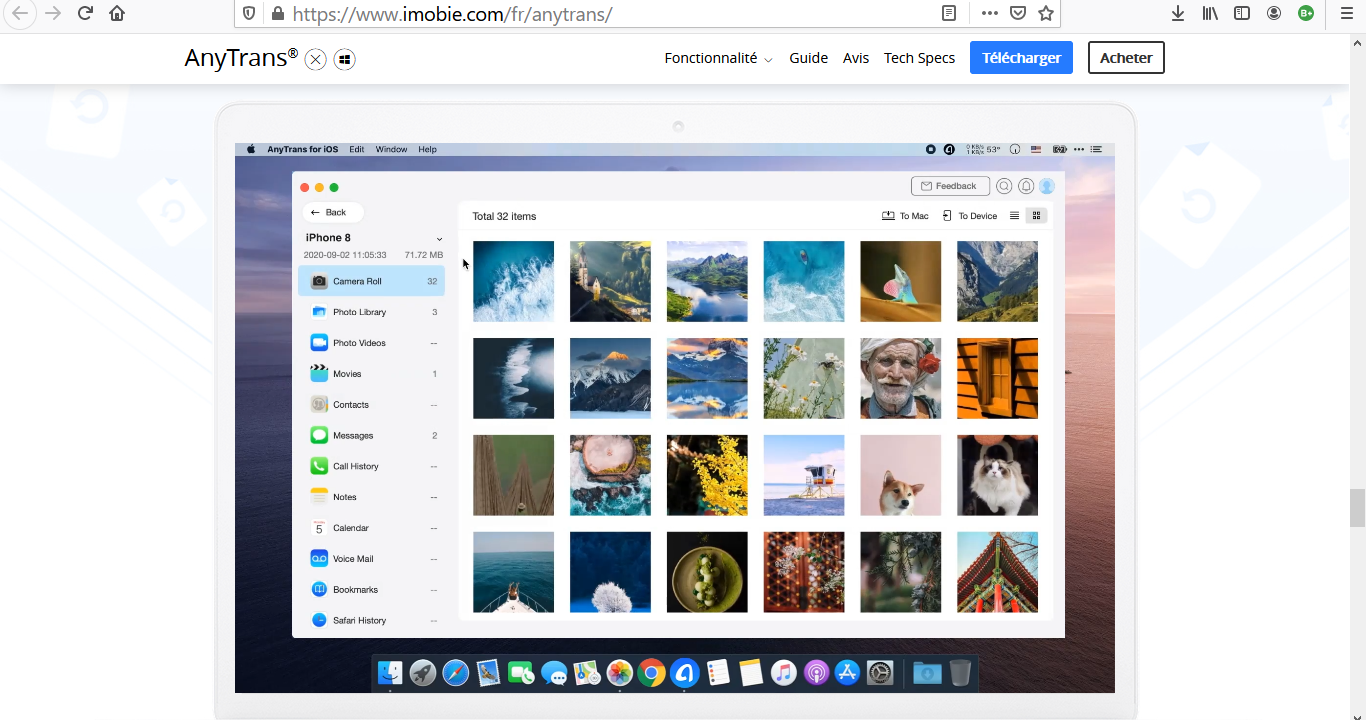Viewport: 1366px width, 720px height.
Task: Select Voice Mail in the sidebar
Action: 371,559
